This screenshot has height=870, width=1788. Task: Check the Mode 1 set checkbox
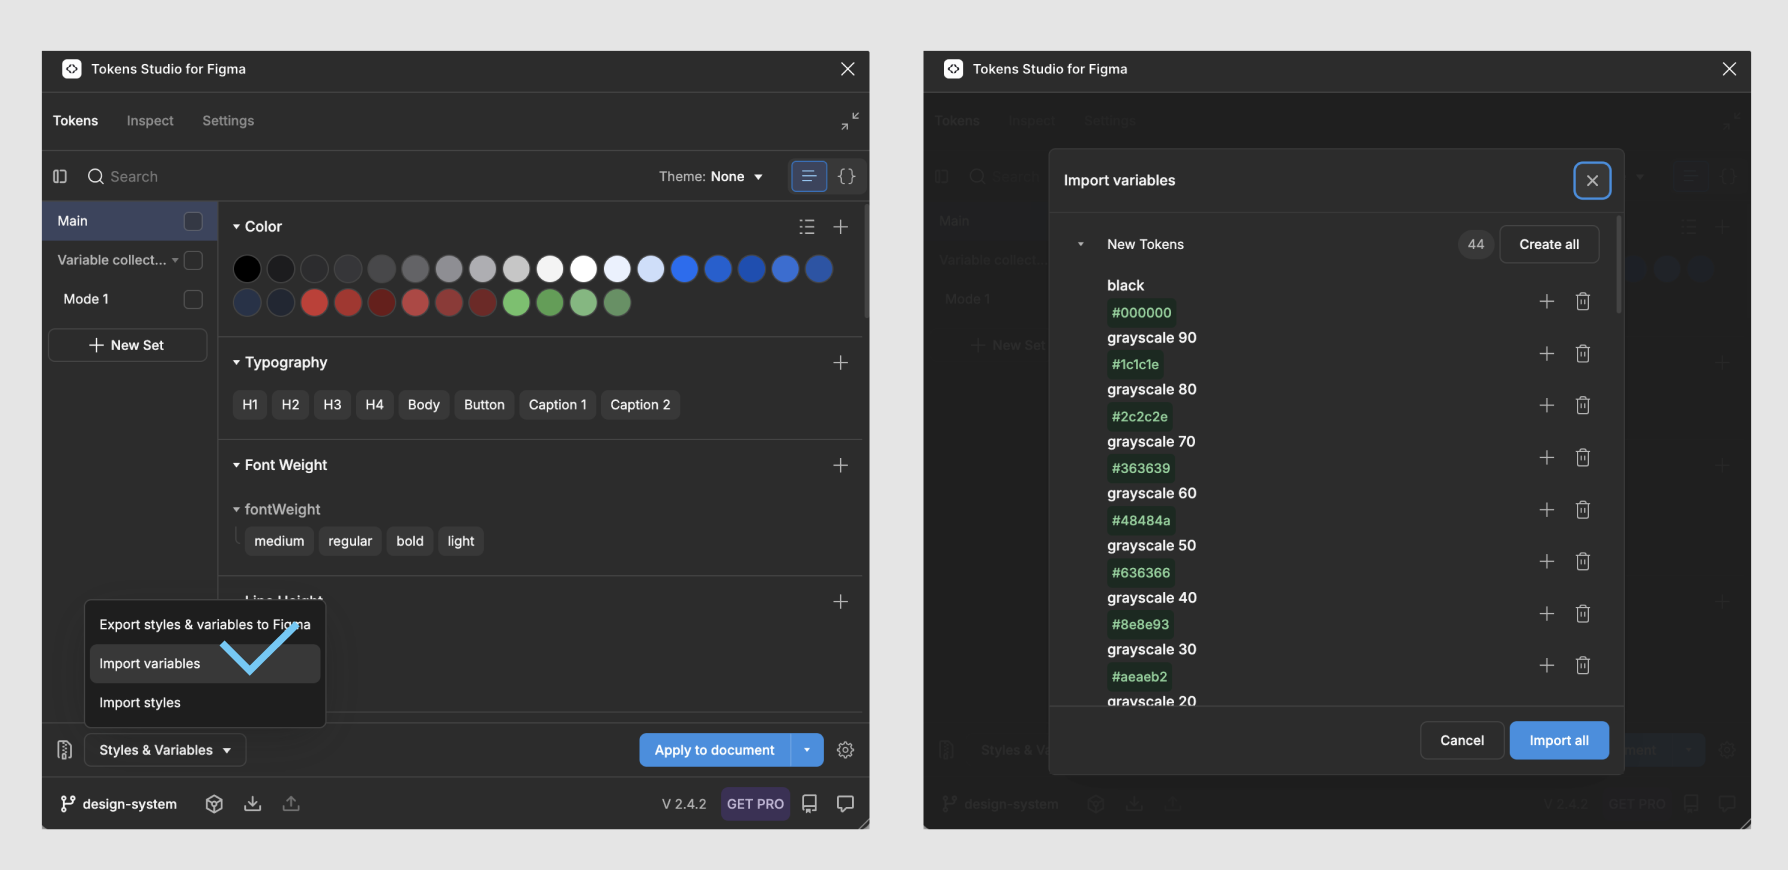(x=194, y=299)
